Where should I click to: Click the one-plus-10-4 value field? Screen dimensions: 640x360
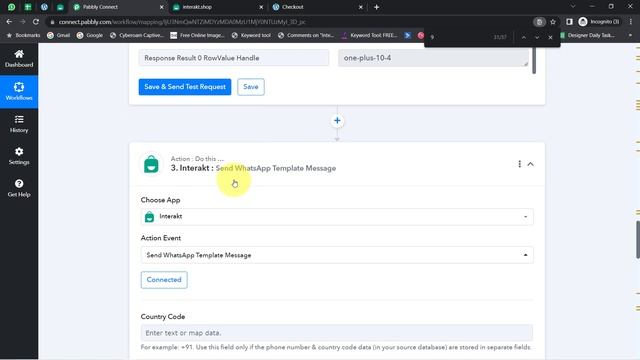(x=433, y=58)
